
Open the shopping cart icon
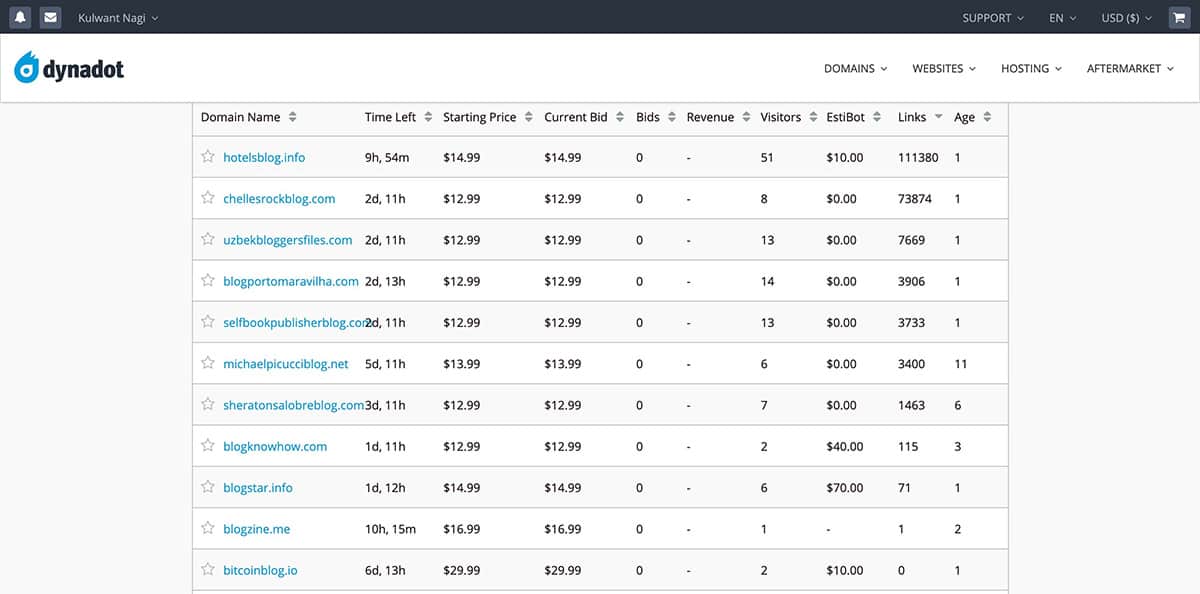(1178, 17)
